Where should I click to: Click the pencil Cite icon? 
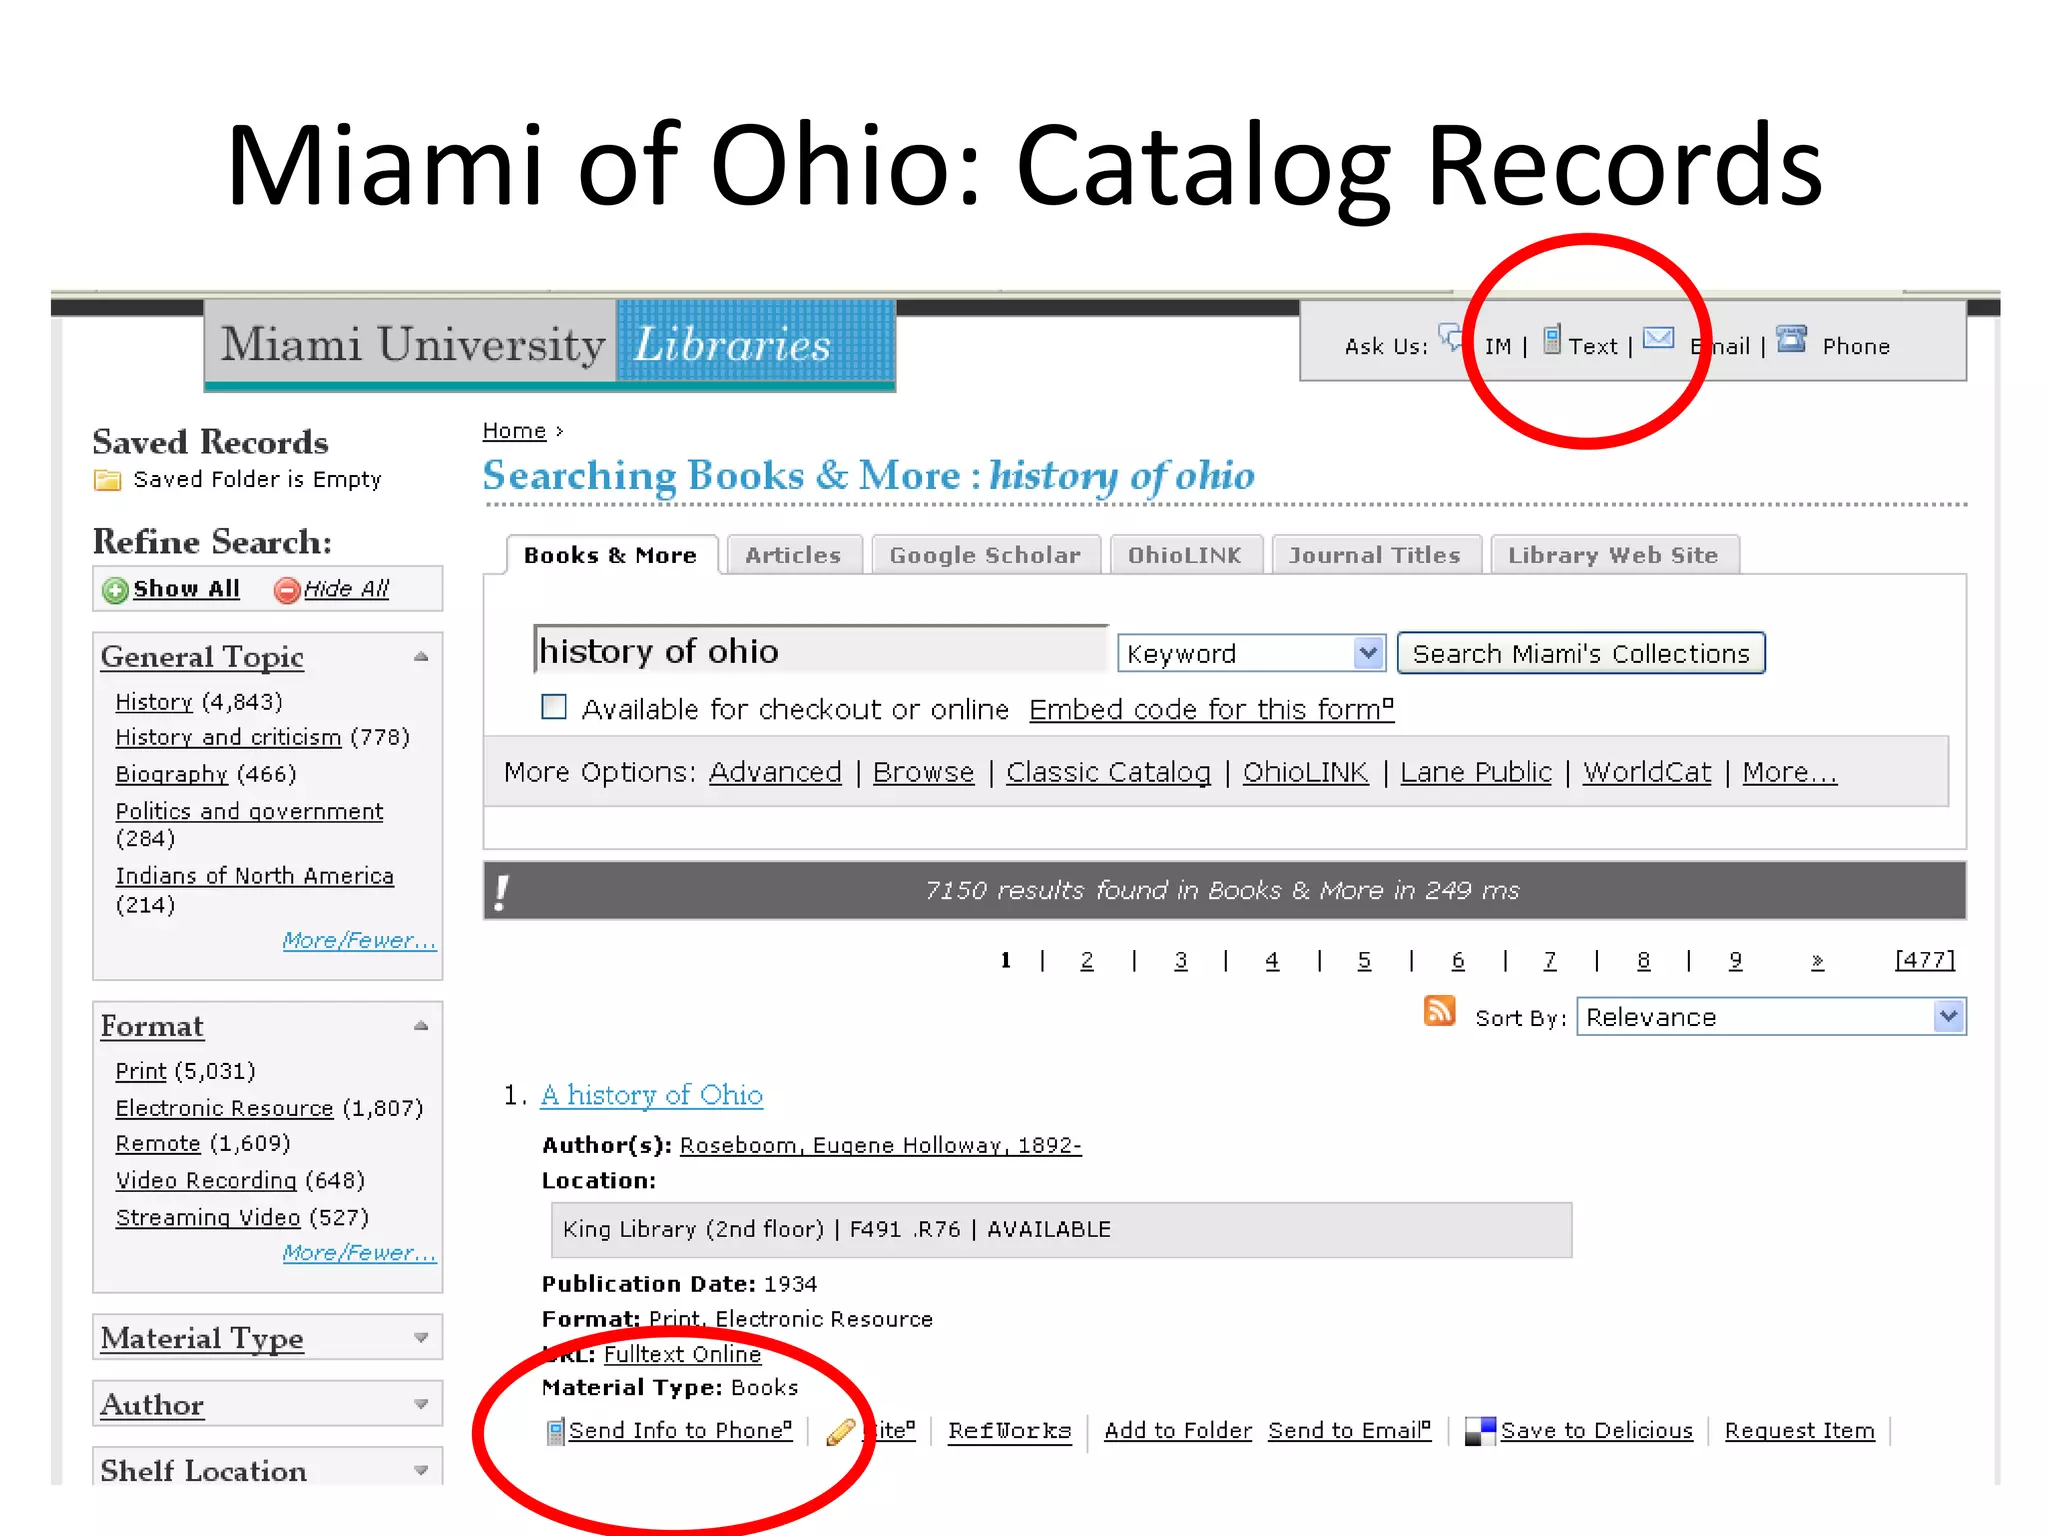pos(840,1432)
